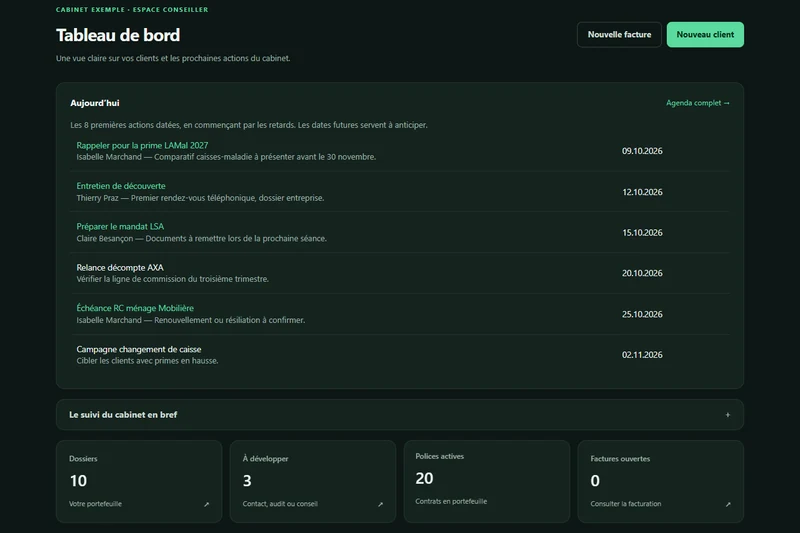Click Votre portefeuille text on Dossiers card
Image resolution: width=800 pixels, height=533 pixels.
[95, 504]
